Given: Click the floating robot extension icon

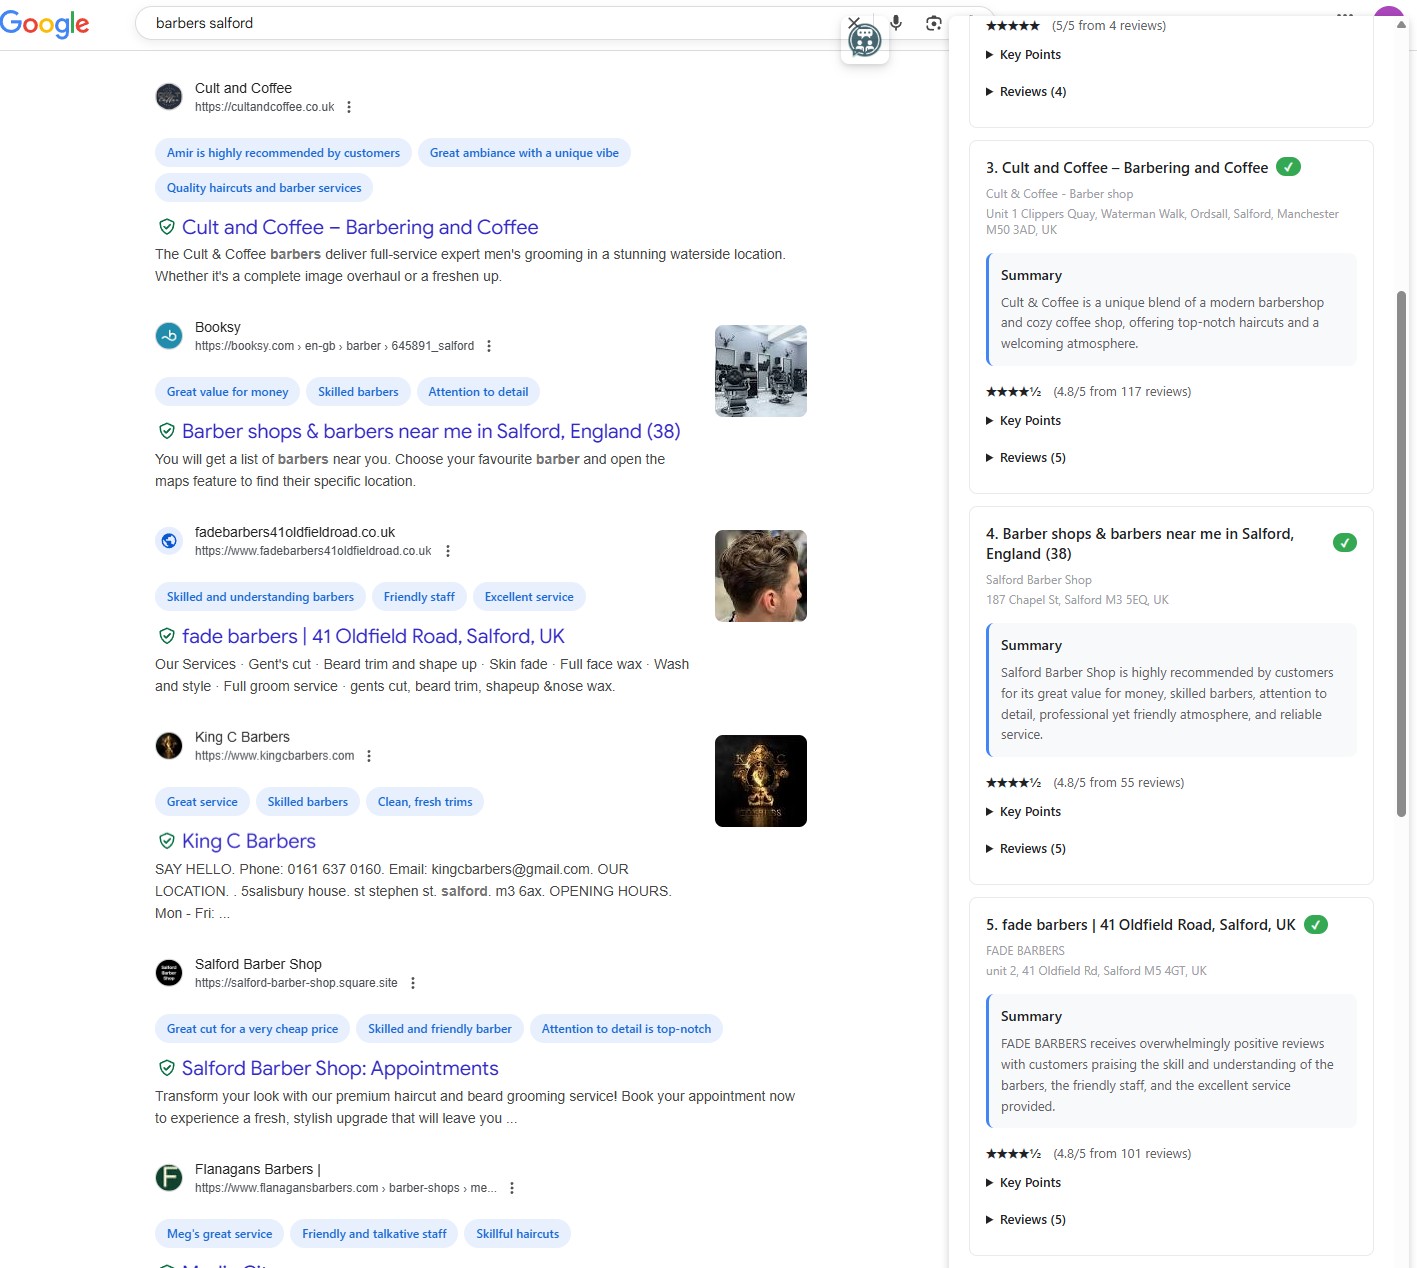Looking at the screenshot, I should point(865,41).
